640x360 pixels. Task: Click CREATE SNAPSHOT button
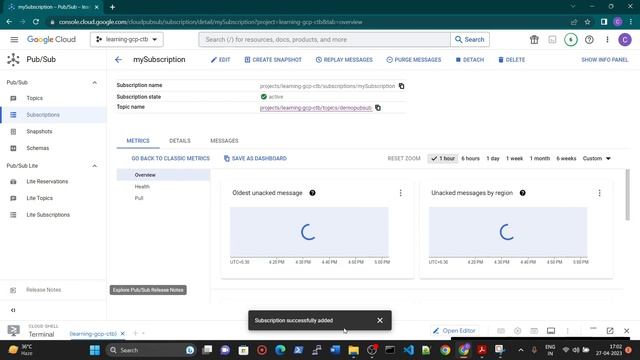click(x=273, y=60)
